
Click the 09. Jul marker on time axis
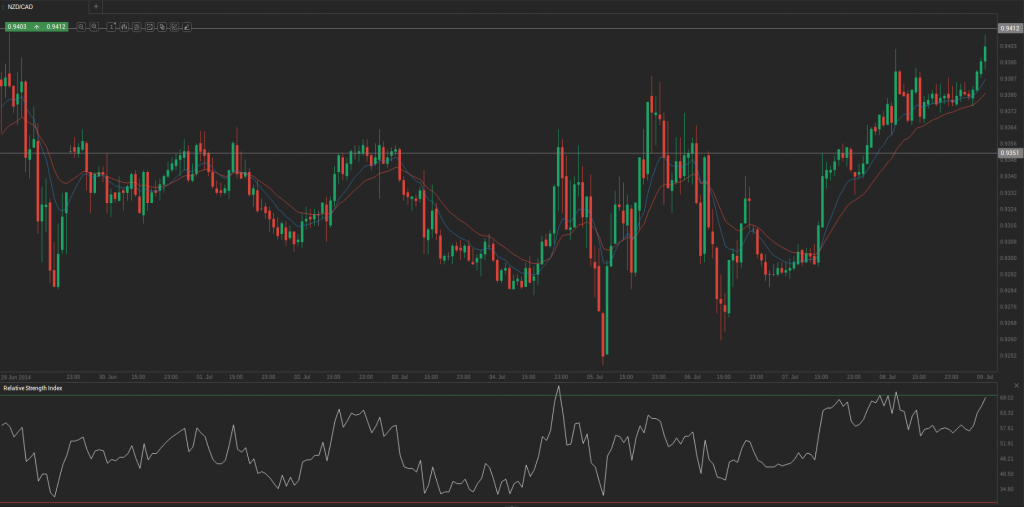tap(984, 377)
